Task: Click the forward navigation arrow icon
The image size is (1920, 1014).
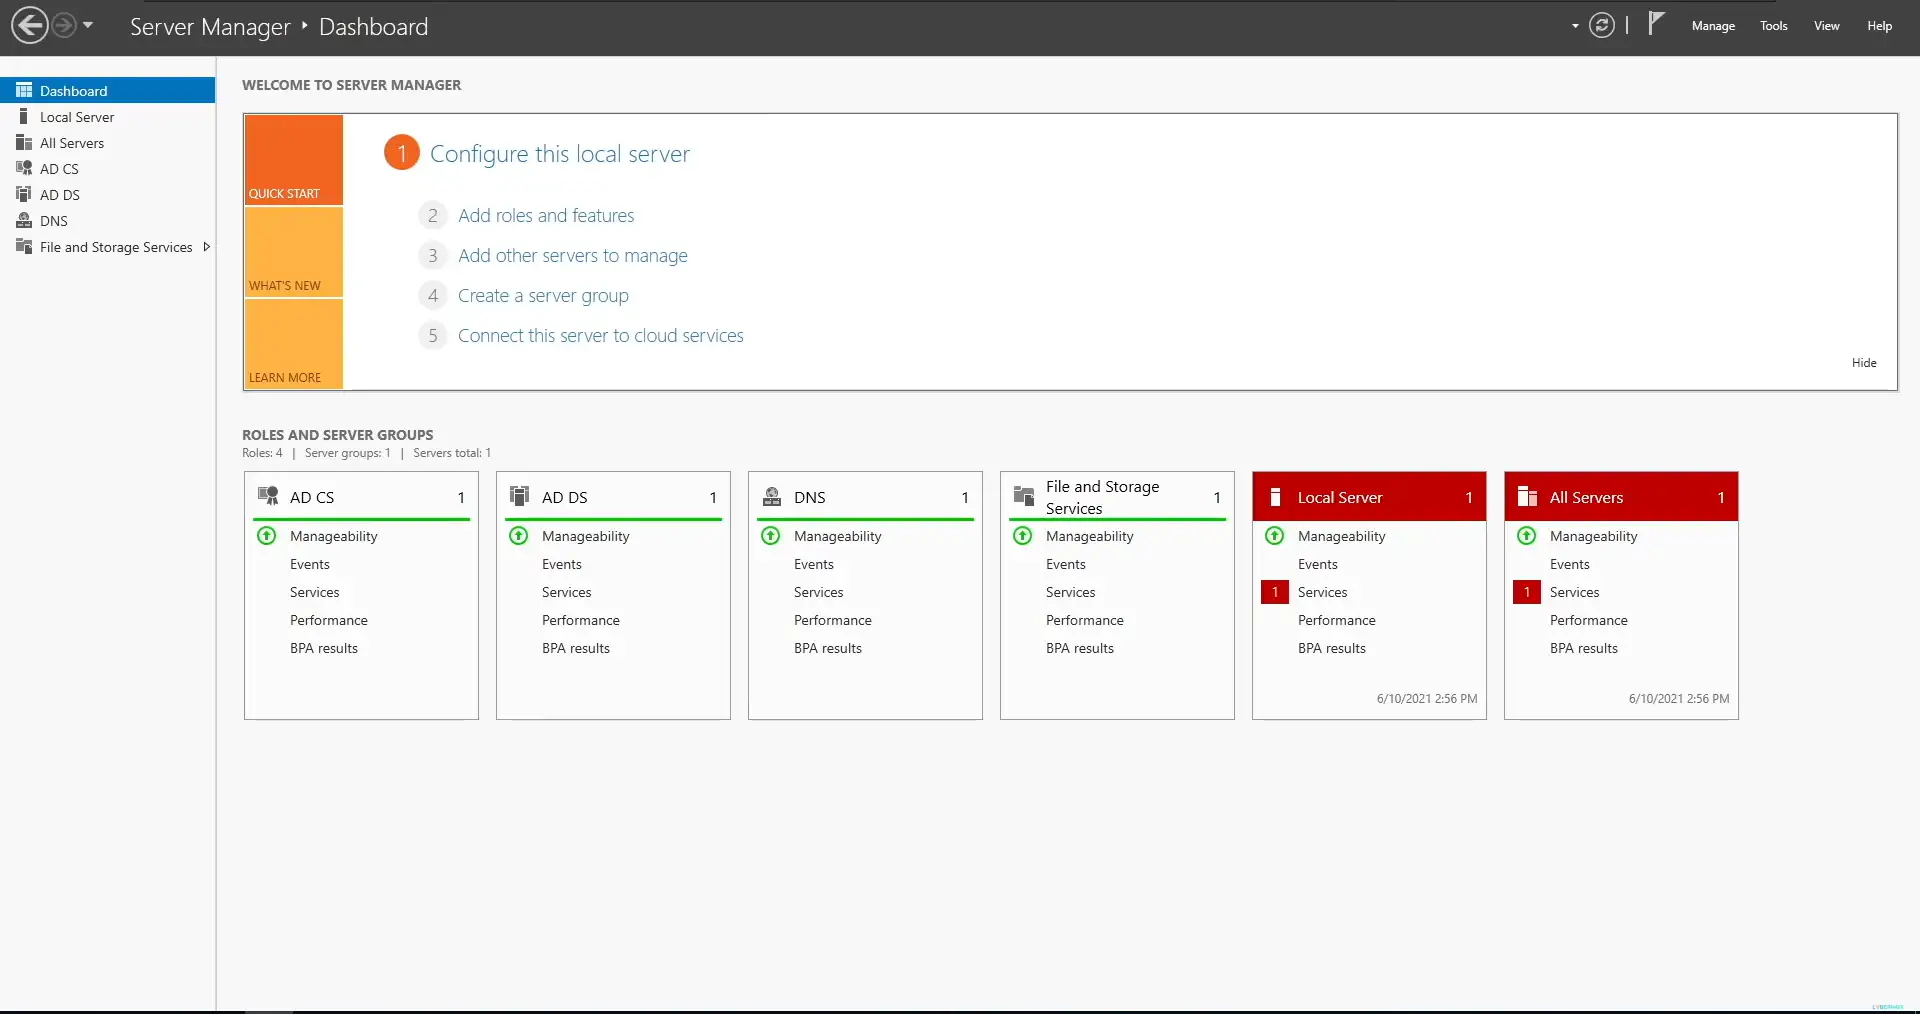Action: [x=63, y=25]
